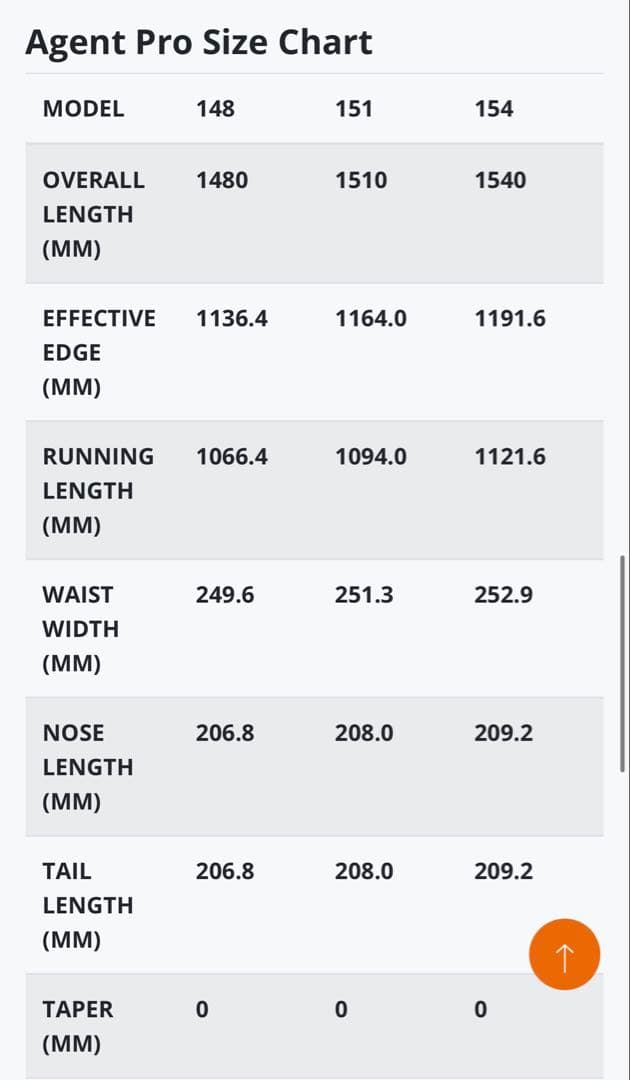Click the NOSE LENGTH (MM) row label
This screenshot has height=1080, width=630.
point(88,767)
